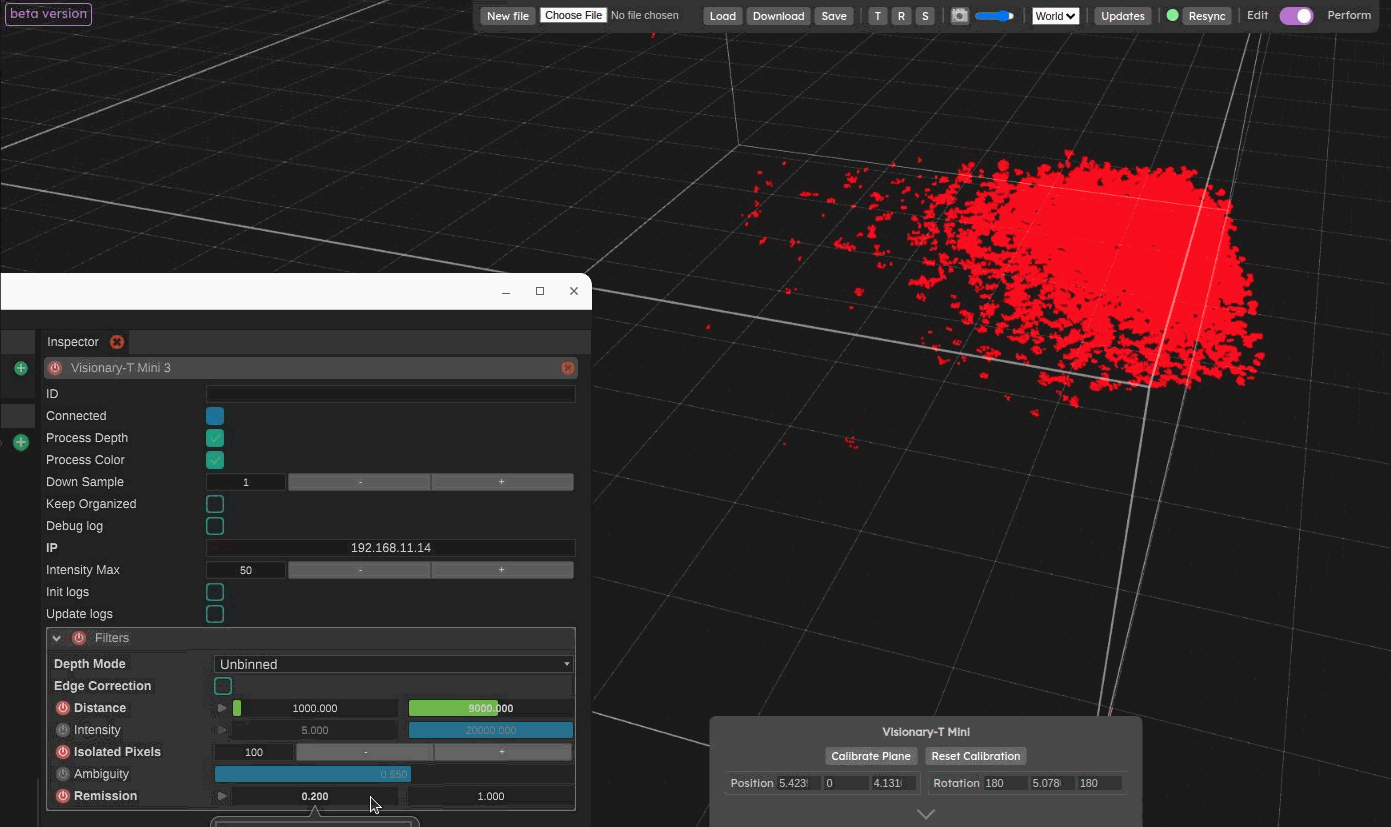
Task: Click the IP address input field
Action: pyautogui.click(x=390, y=548)
